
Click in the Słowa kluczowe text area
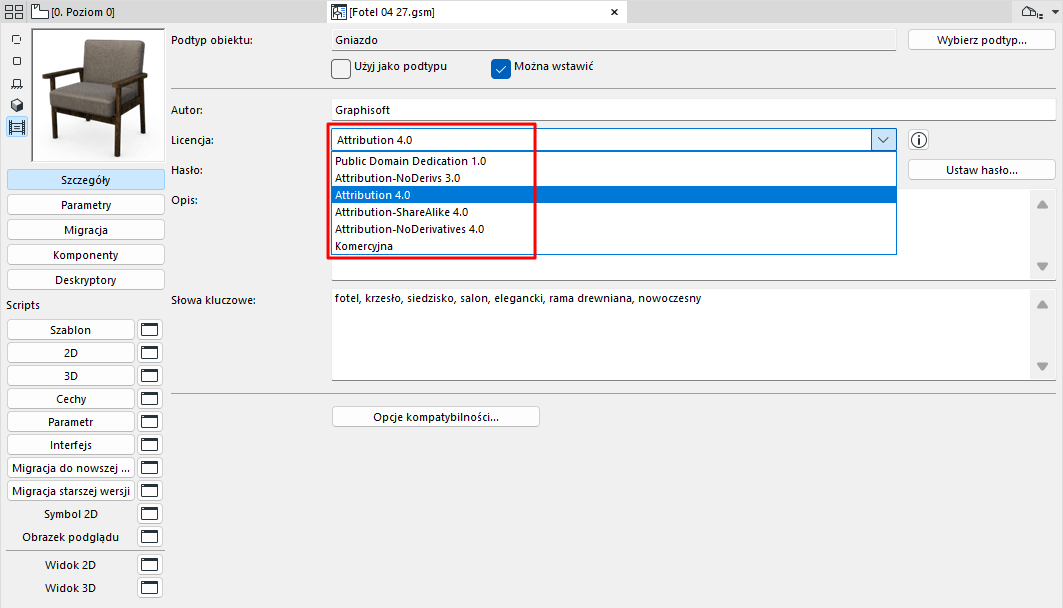[x=681, y=335]
